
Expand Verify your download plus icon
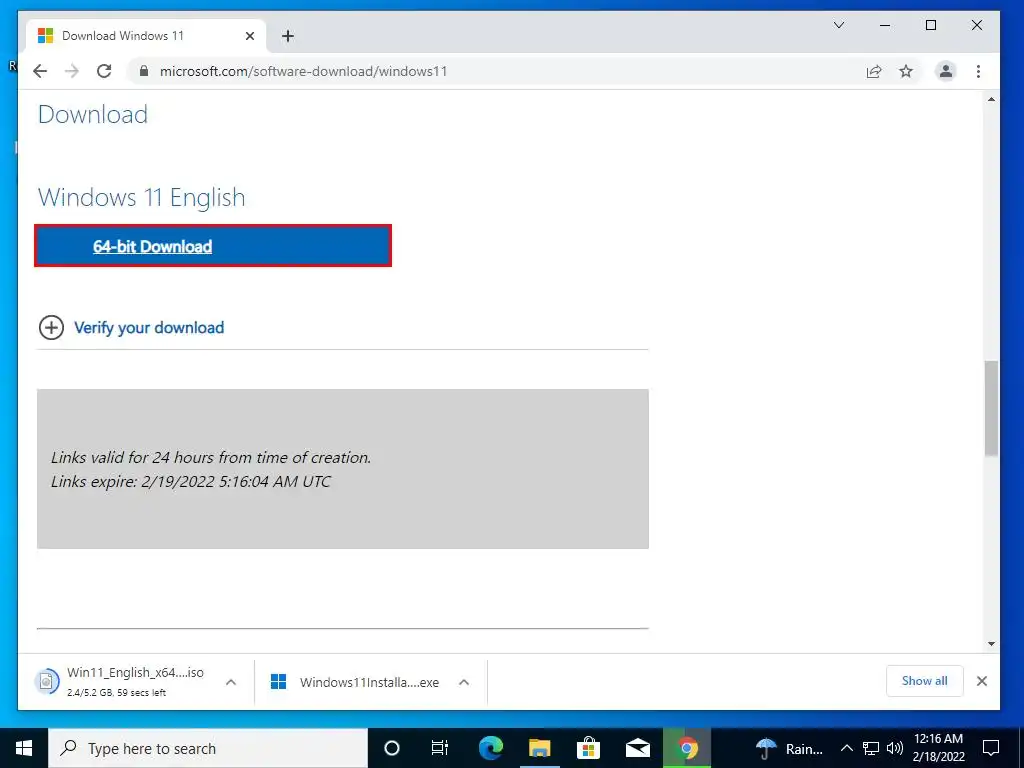(x=51, y=327)
